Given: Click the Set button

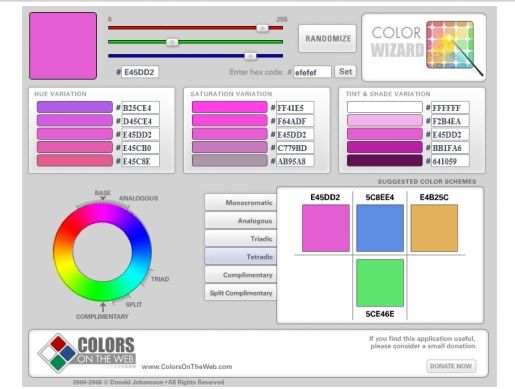Looking at the screenshot, I should click(x=345, y=71).
